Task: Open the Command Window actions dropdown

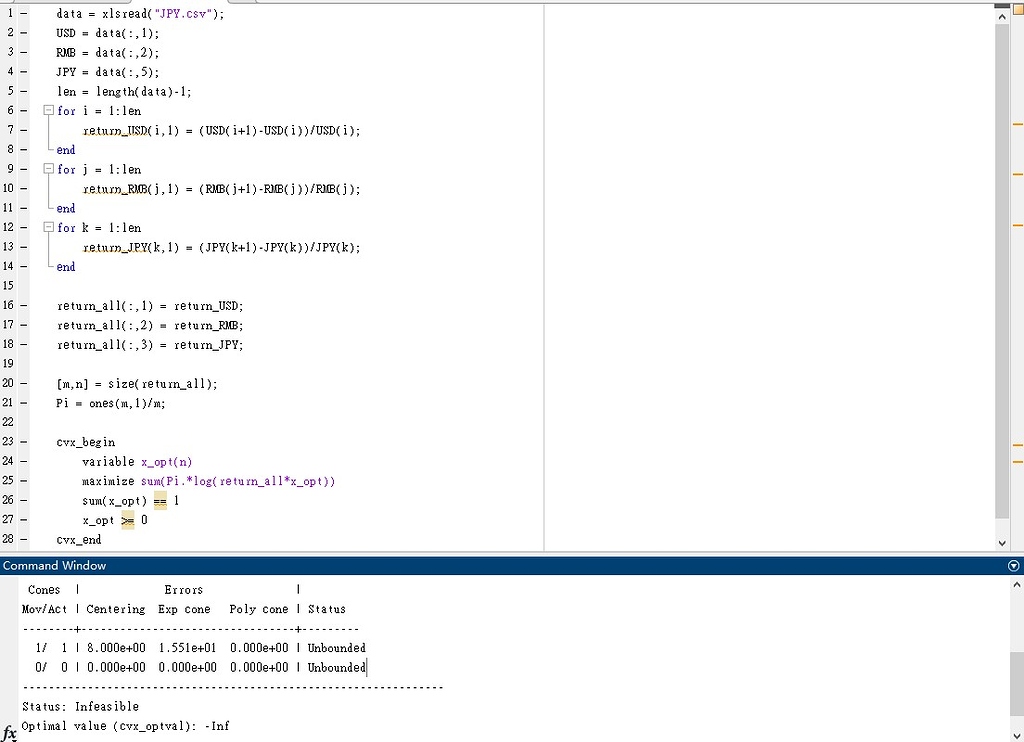Action: 1014,566
